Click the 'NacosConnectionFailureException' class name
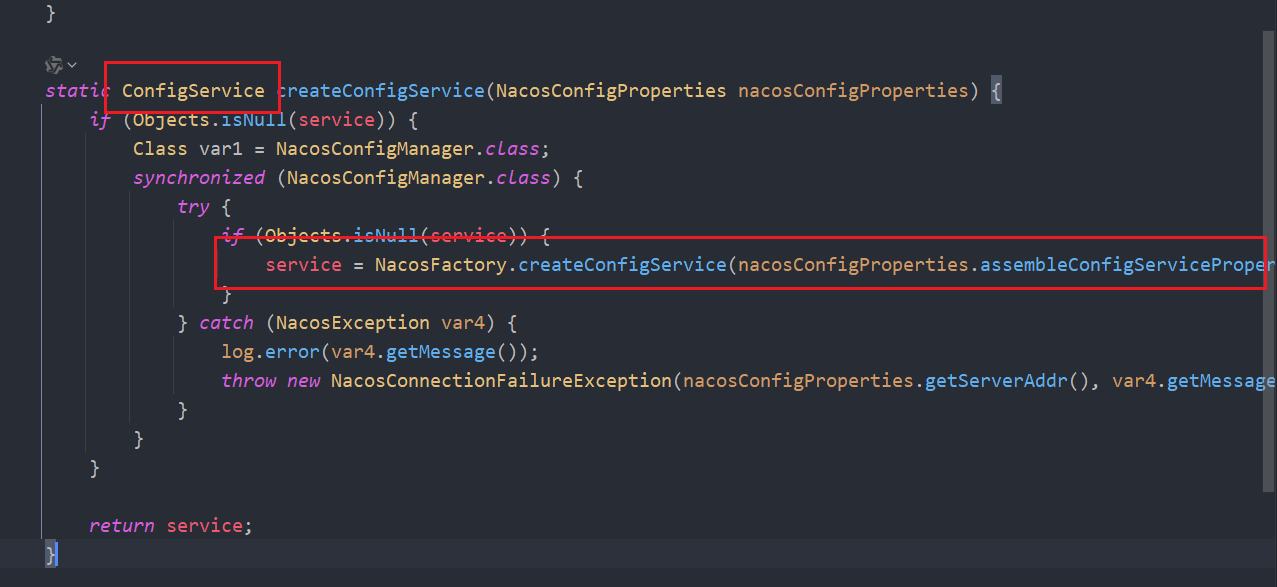The height and width of the screenshot is (587, 1277). (x=501, y=381)
